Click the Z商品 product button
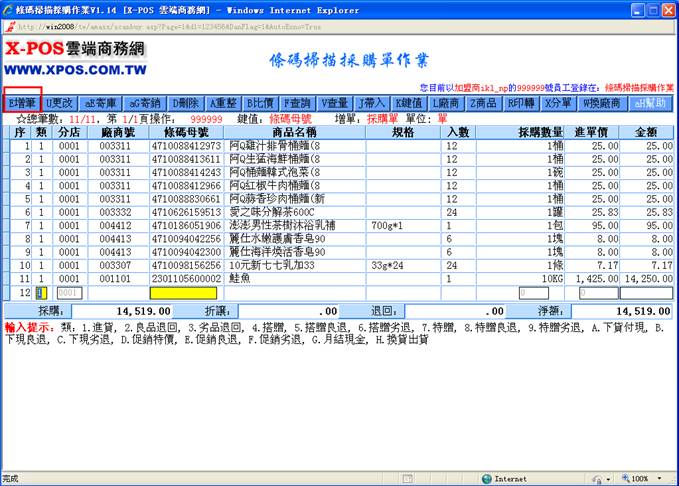 [x=486, y=103]
